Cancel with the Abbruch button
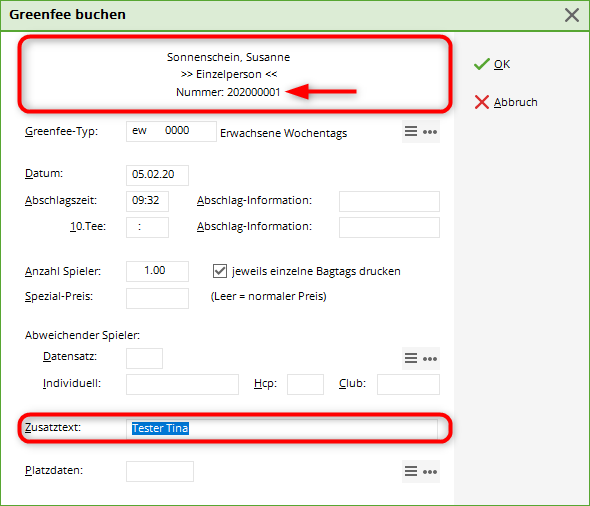590x506 pixels. [506, 102]
